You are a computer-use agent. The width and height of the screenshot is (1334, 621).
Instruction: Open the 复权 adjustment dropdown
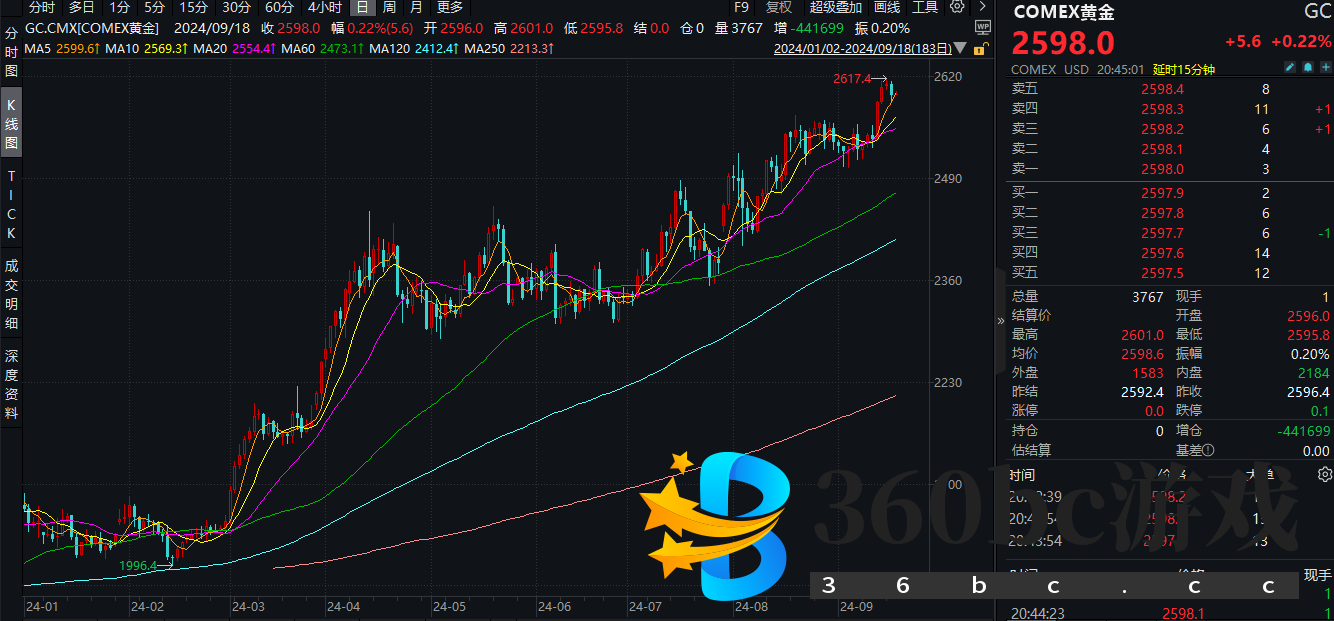777,7
